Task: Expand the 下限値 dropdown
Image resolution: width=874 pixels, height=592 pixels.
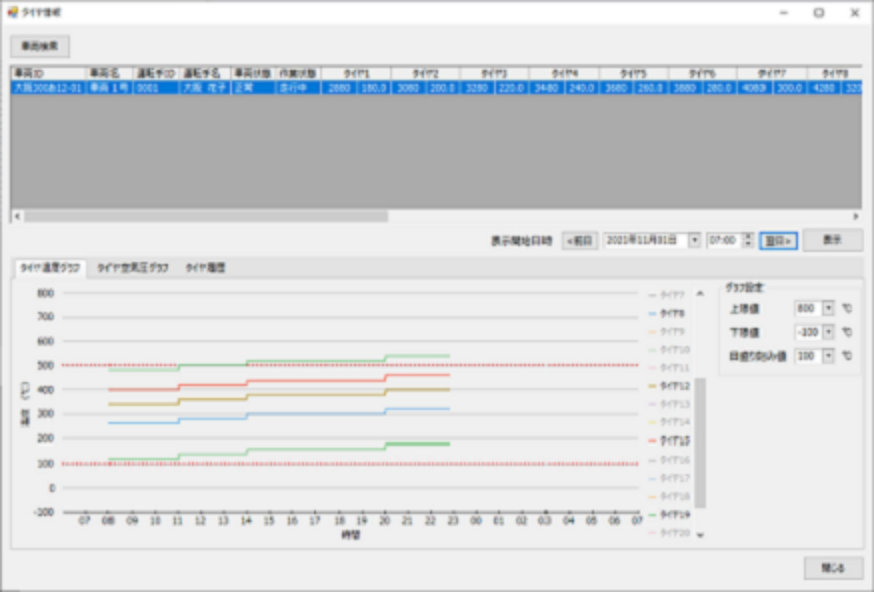Action: (x=828, y=332)
